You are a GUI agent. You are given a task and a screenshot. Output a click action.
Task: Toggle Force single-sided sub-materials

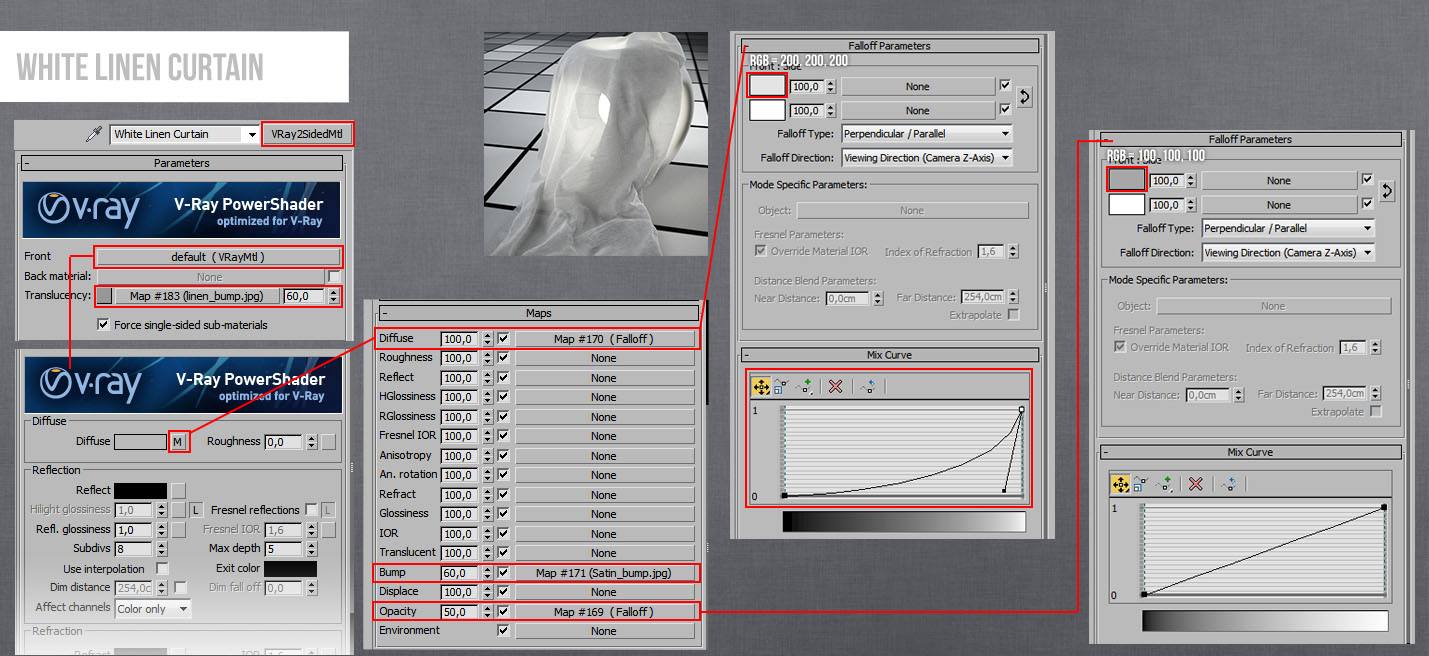[x=103, y=324]
